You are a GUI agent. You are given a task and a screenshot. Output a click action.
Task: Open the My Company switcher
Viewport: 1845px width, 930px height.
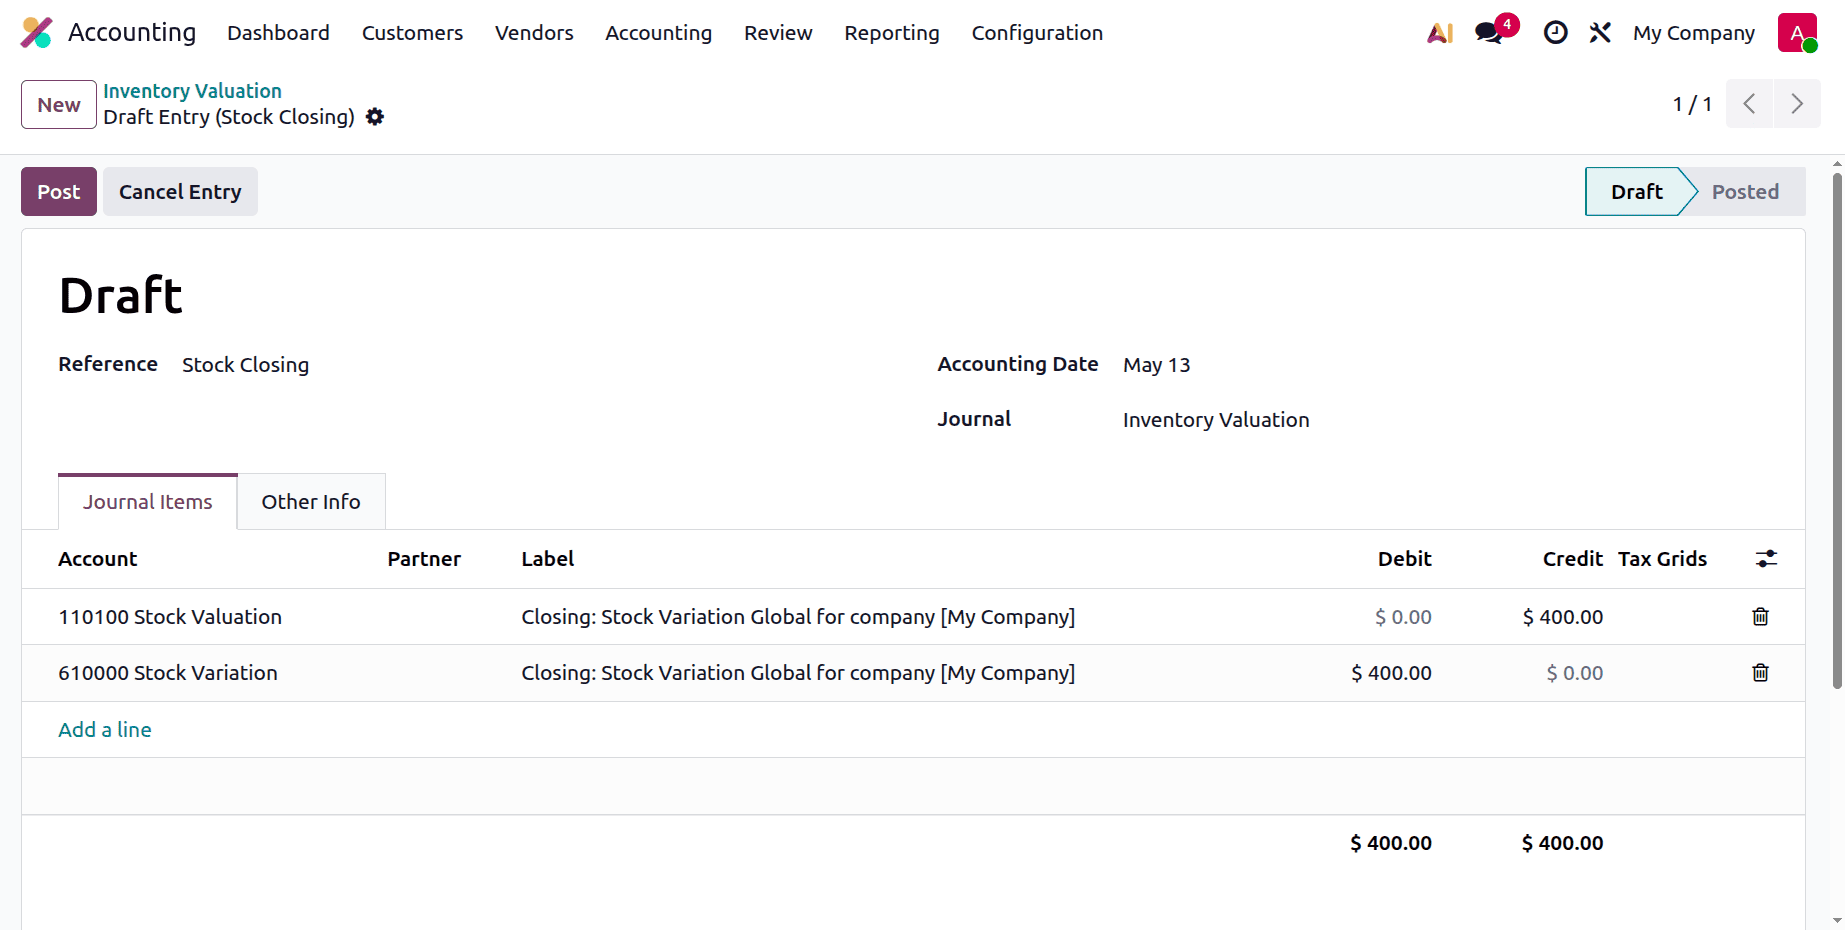tap(1694, 33)
